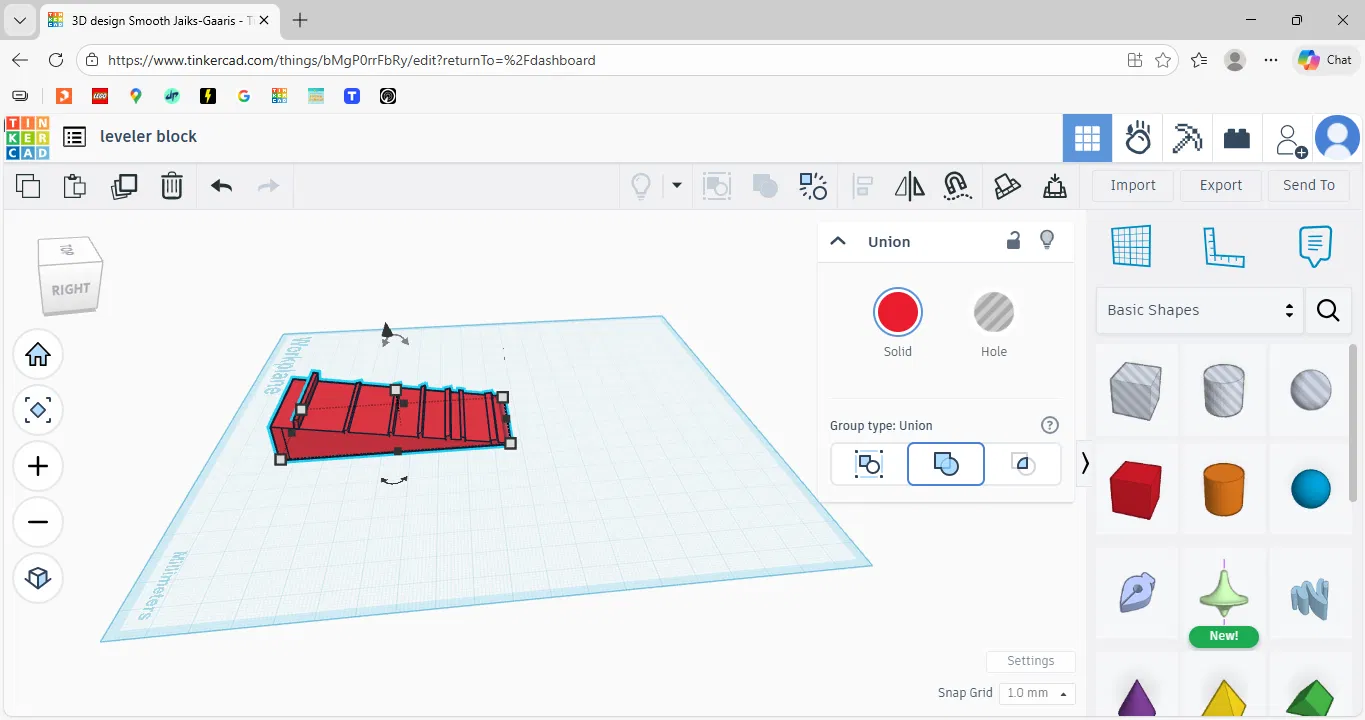Image resolution: width=1365 pixels, height=720 pixels.
Task: Open the Snap Grid 1.0 mm dropdown
Action: pyautogui.click(x=1036, y=693)
